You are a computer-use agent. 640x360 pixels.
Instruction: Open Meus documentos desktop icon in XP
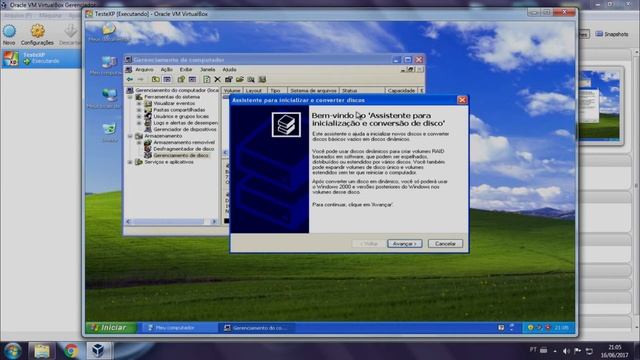(x=109, y=29)
